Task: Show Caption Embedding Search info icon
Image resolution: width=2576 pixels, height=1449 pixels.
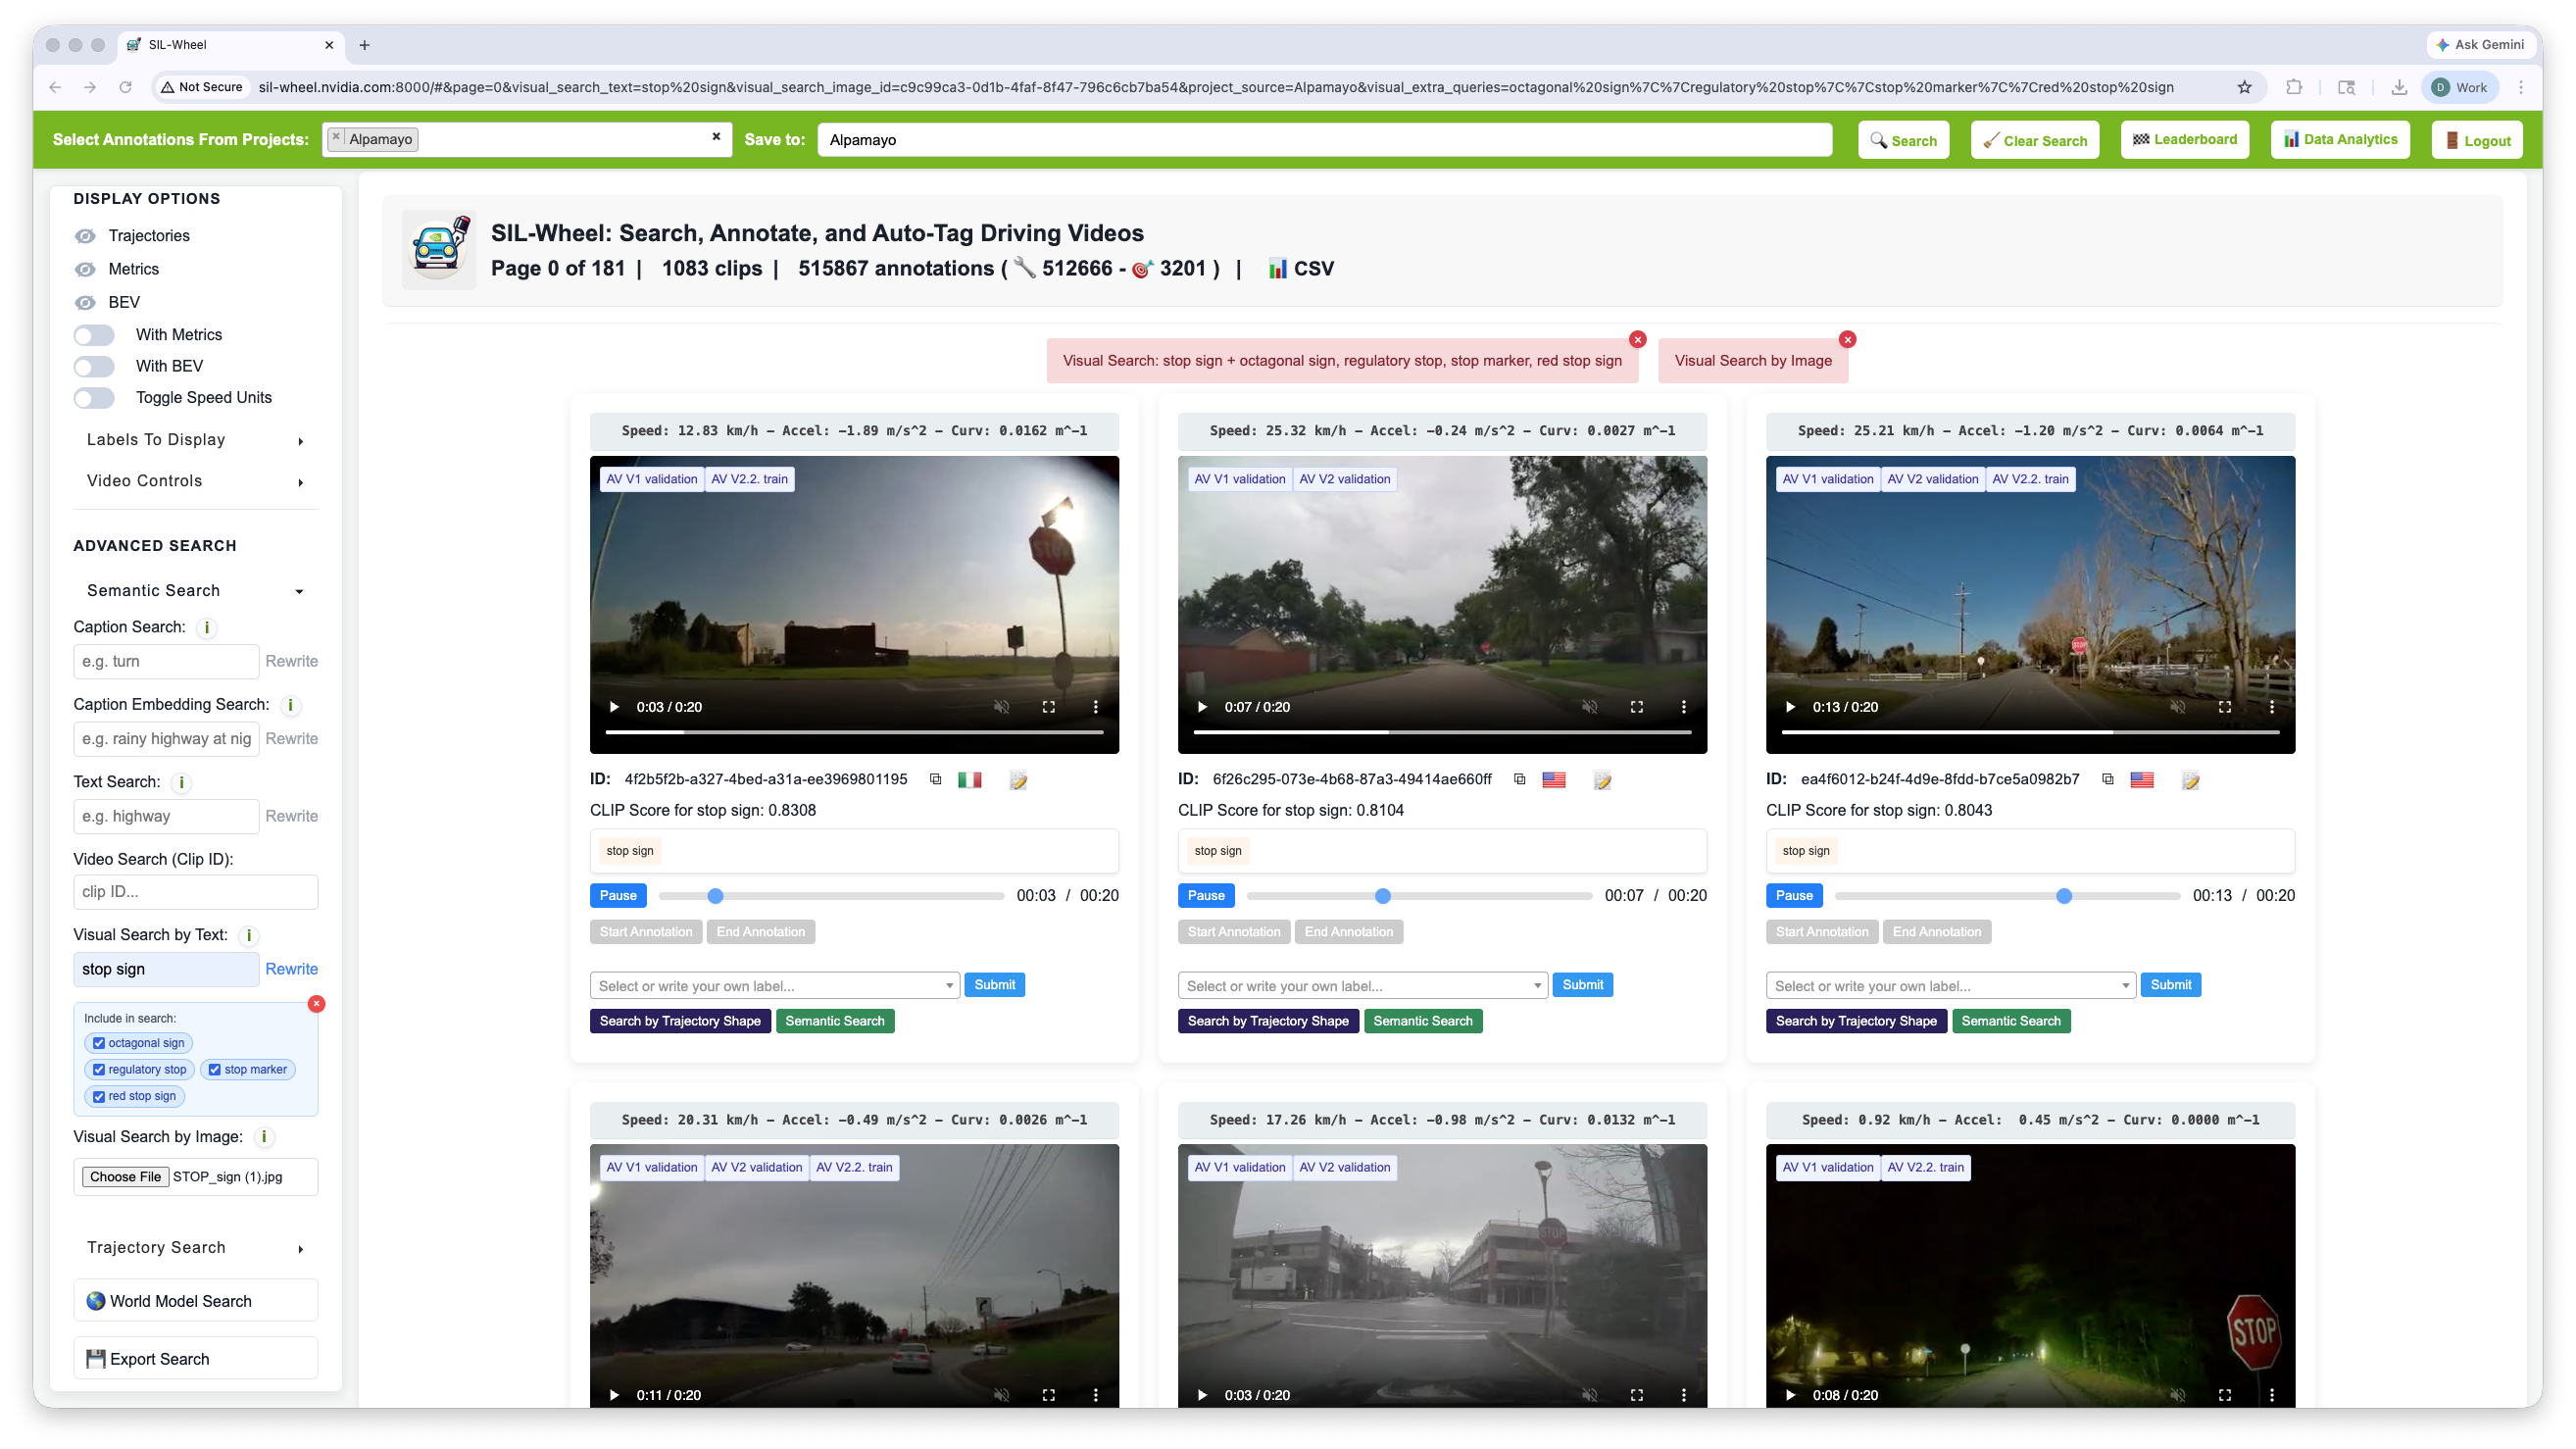Action: [290, 705]
